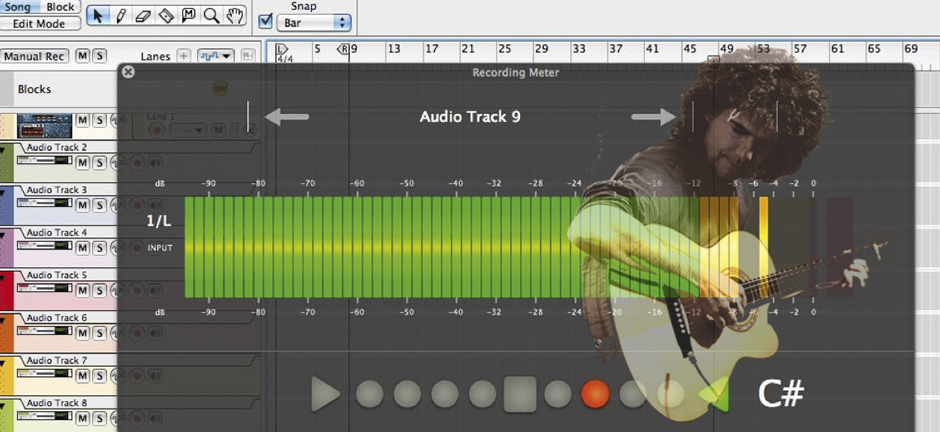Image resolution: width=940 pixels, height=432 pixels.
Task: Open the automation lane dropdown beside Lanes
Action: 215,56
